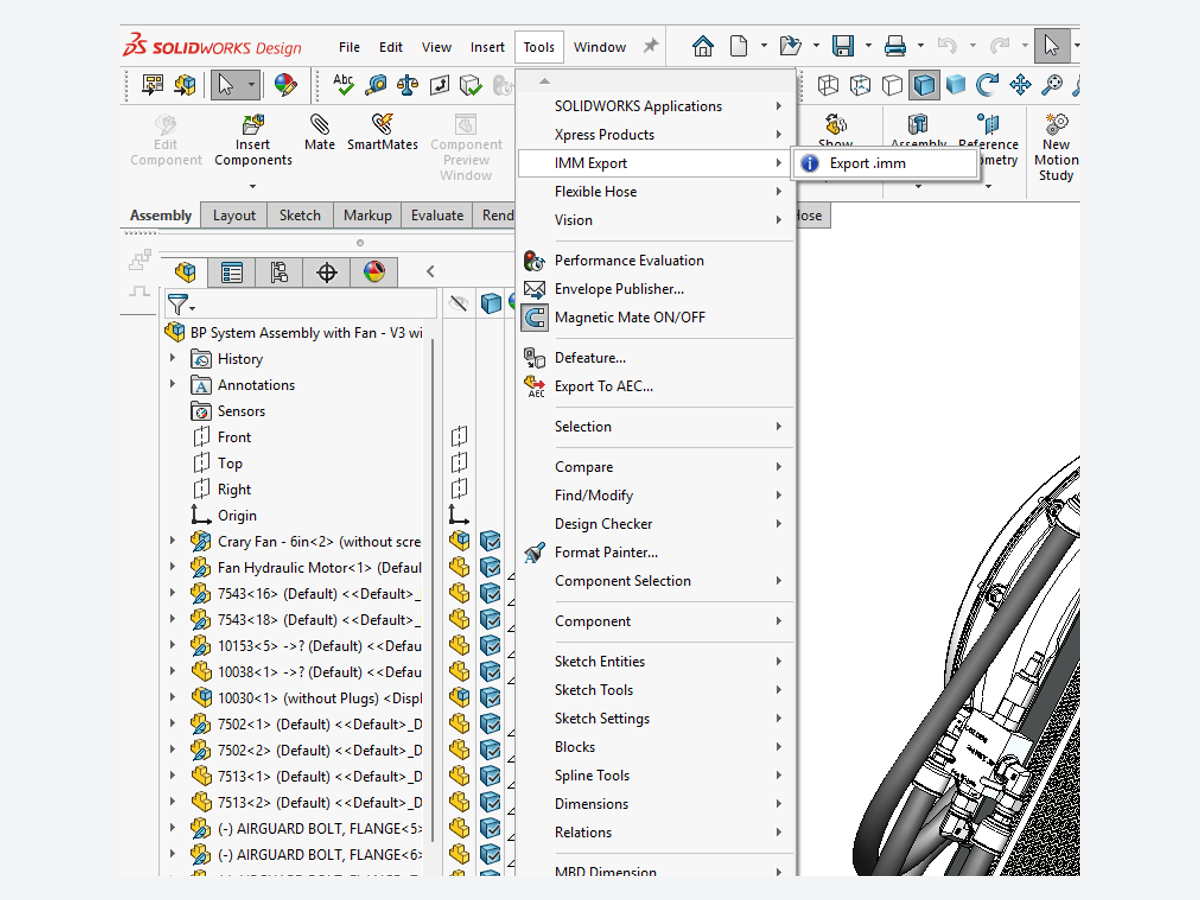Click the Measure balance scale icon

(x=407, y=85)
